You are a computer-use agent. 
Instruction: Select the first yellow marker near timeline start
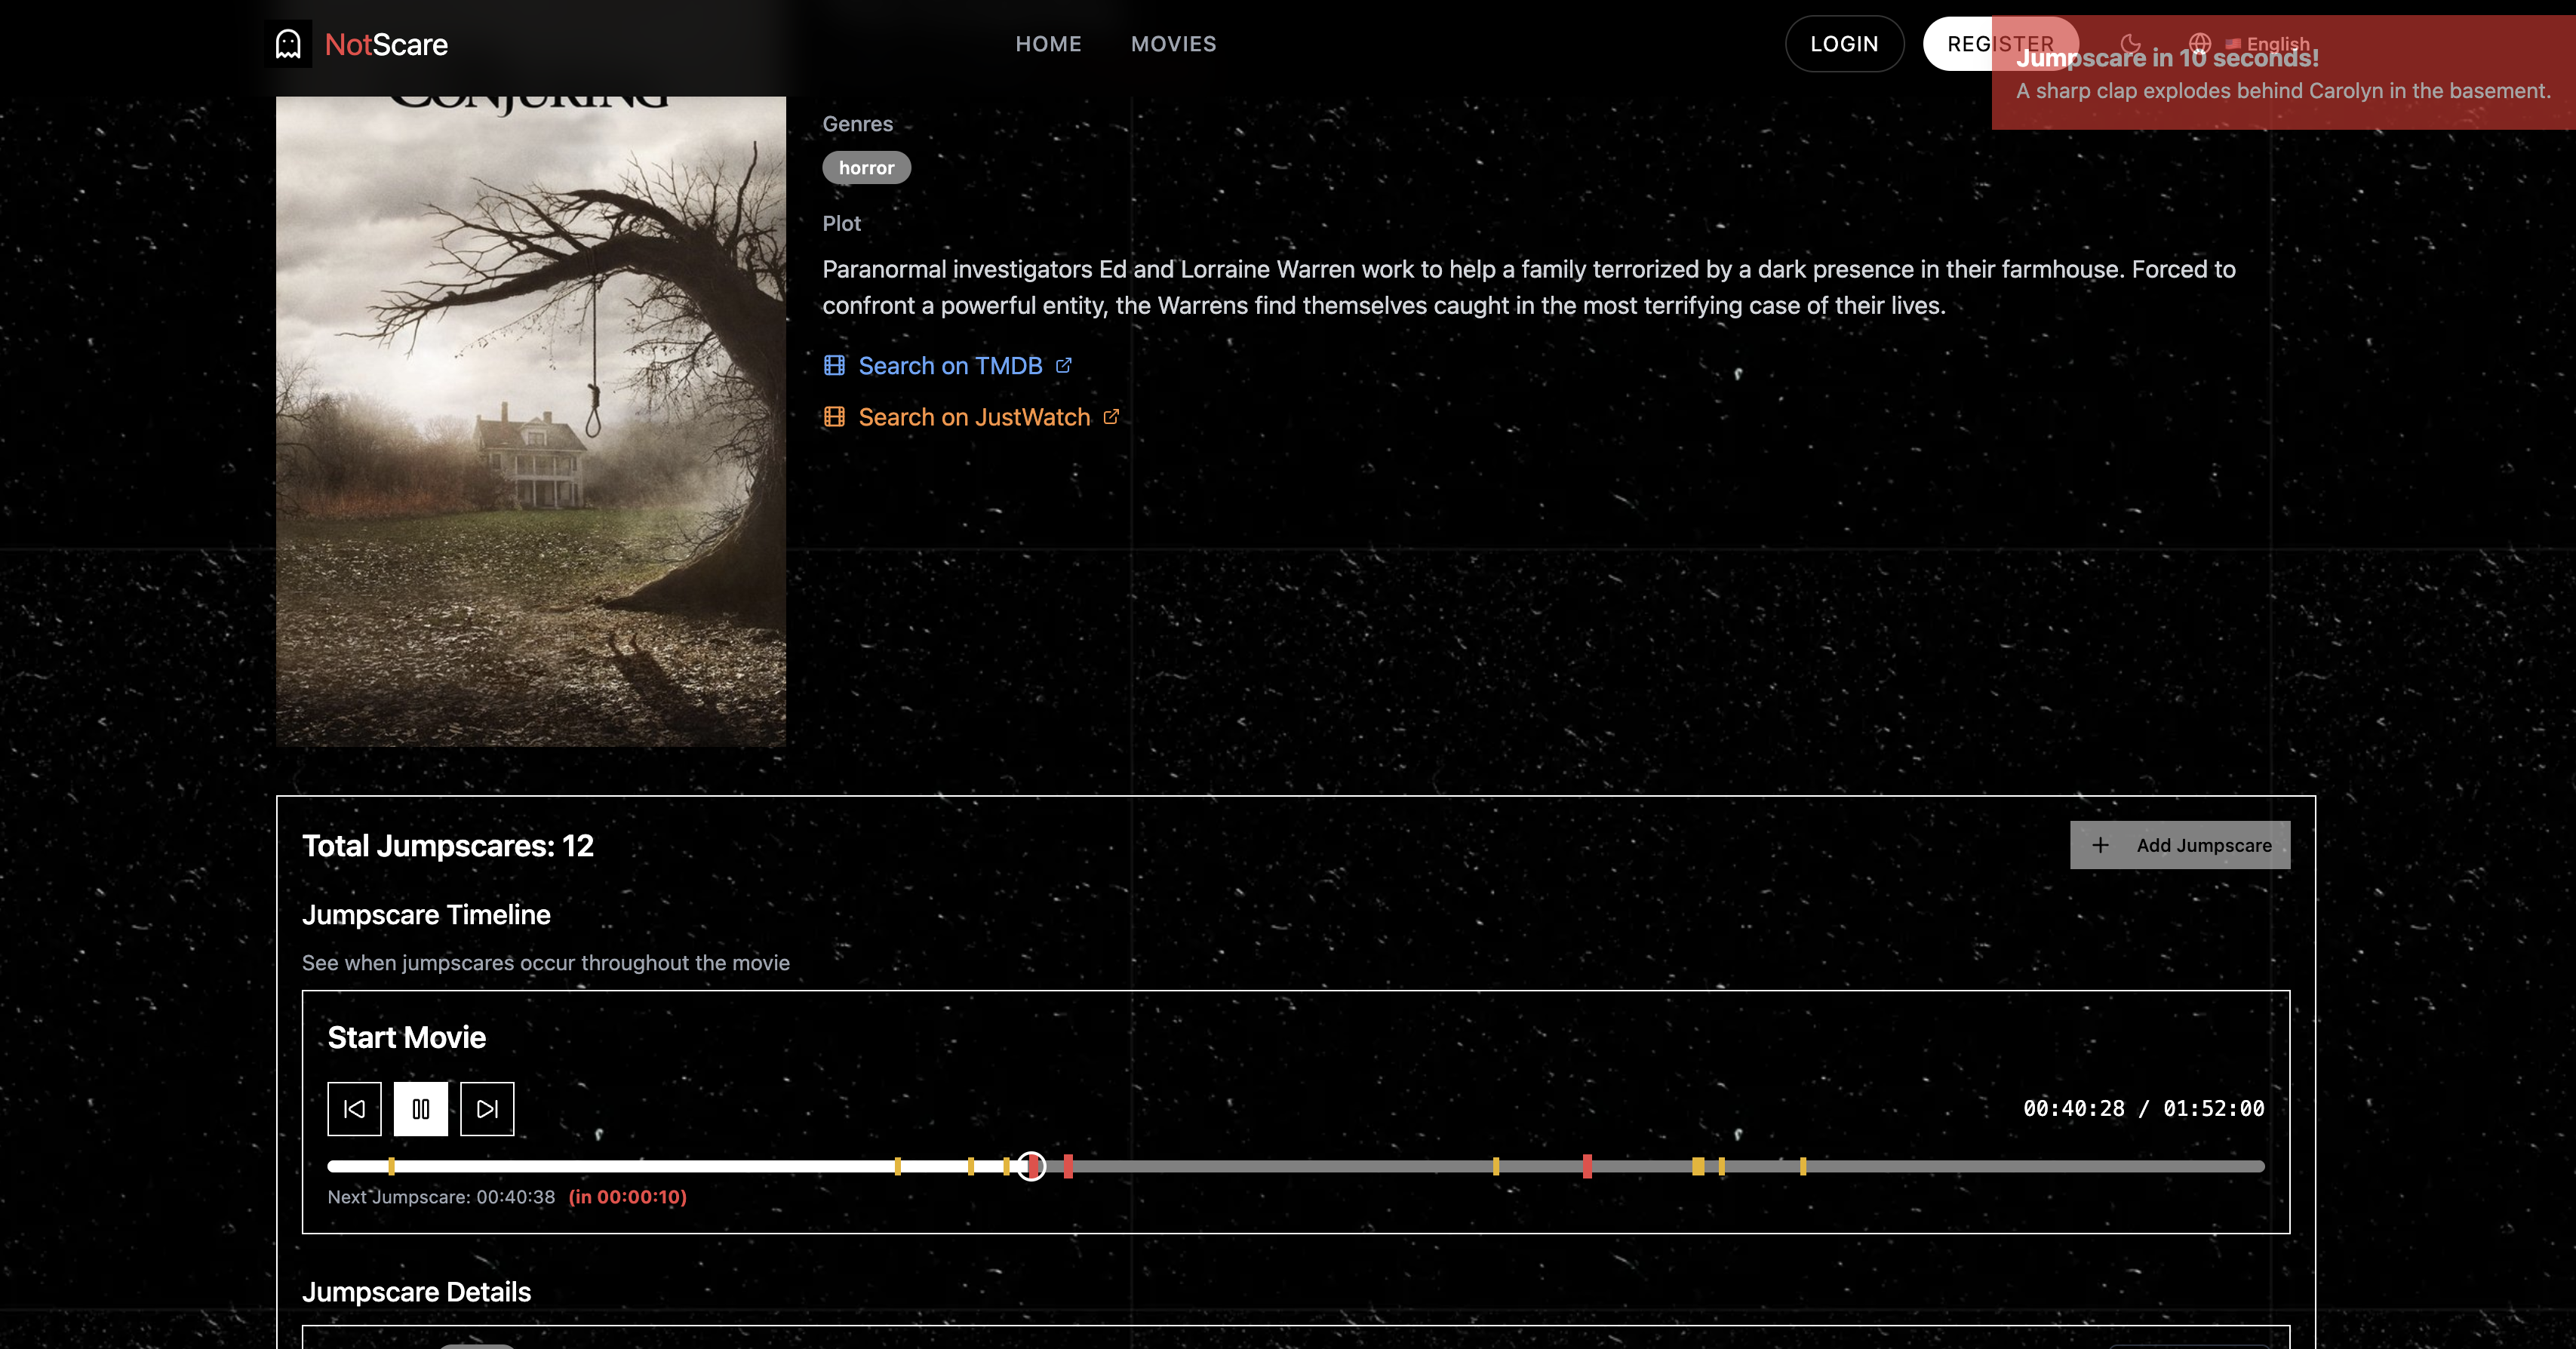tap(391, 1166)
